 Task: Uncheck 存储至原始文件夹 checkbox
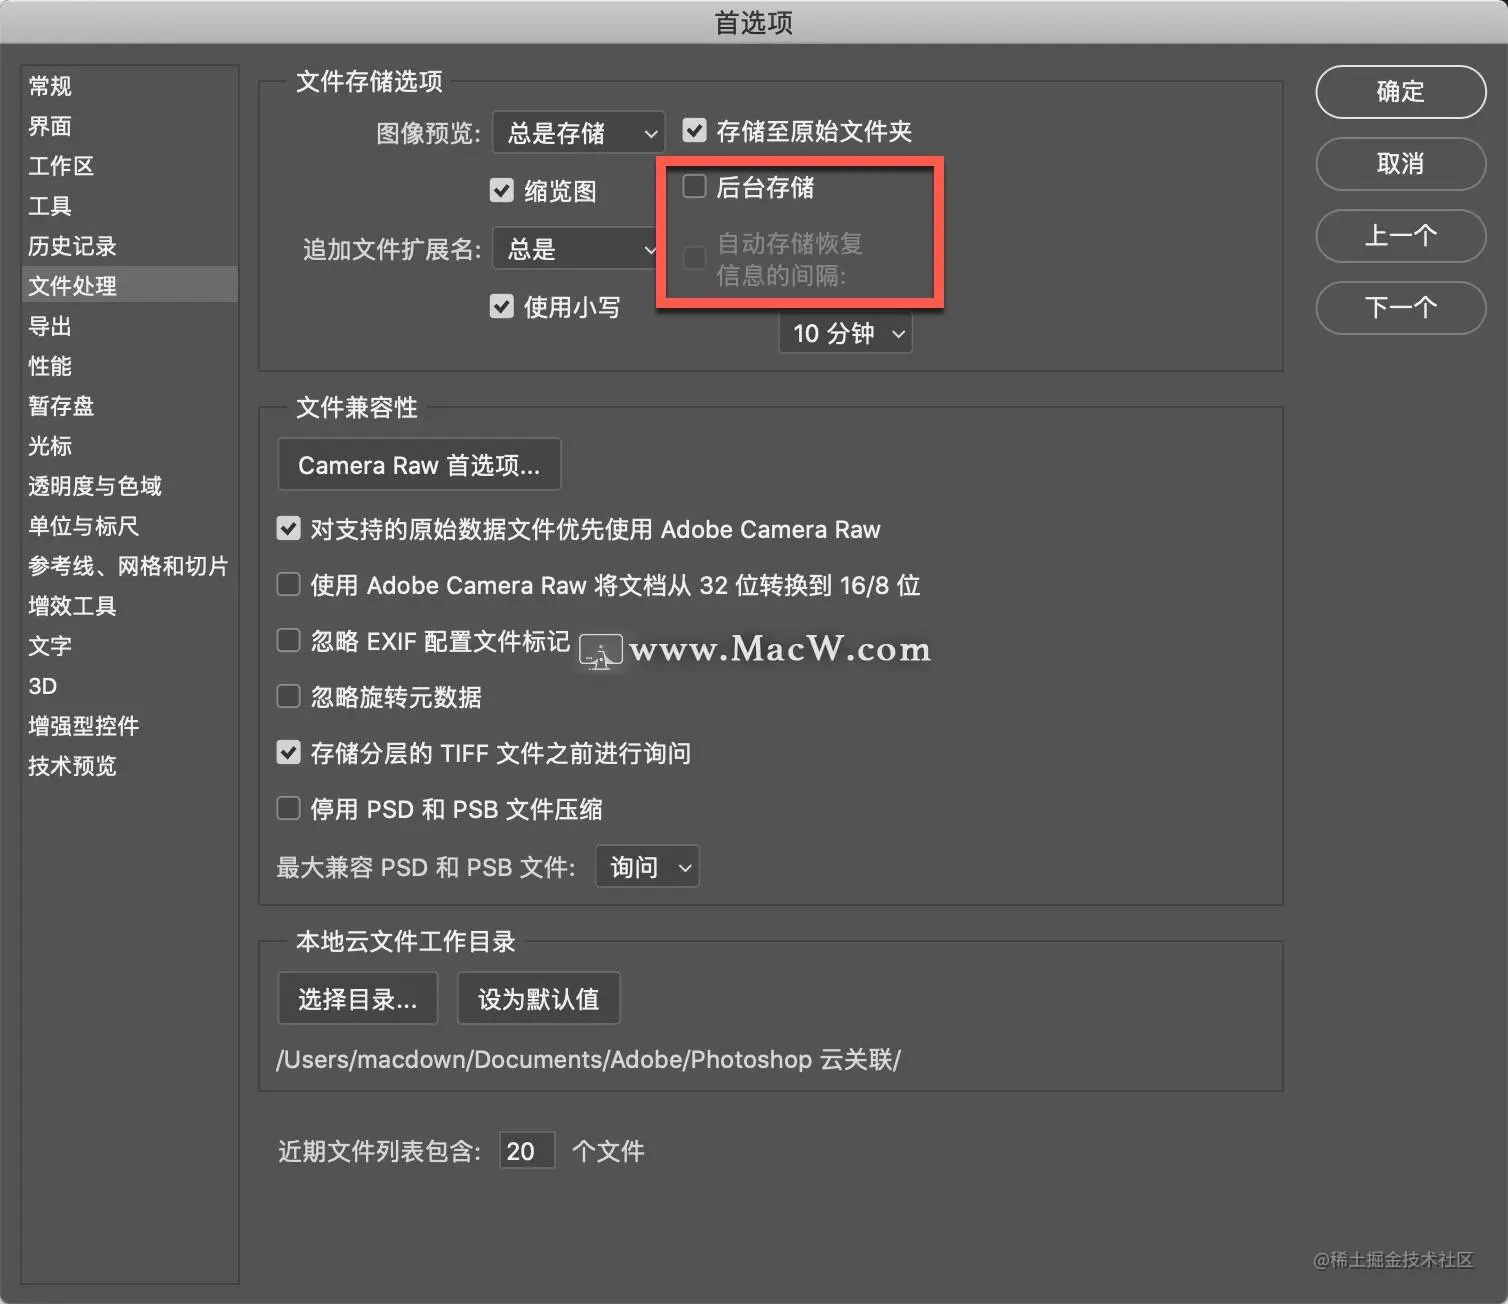[x=694, y=130]
